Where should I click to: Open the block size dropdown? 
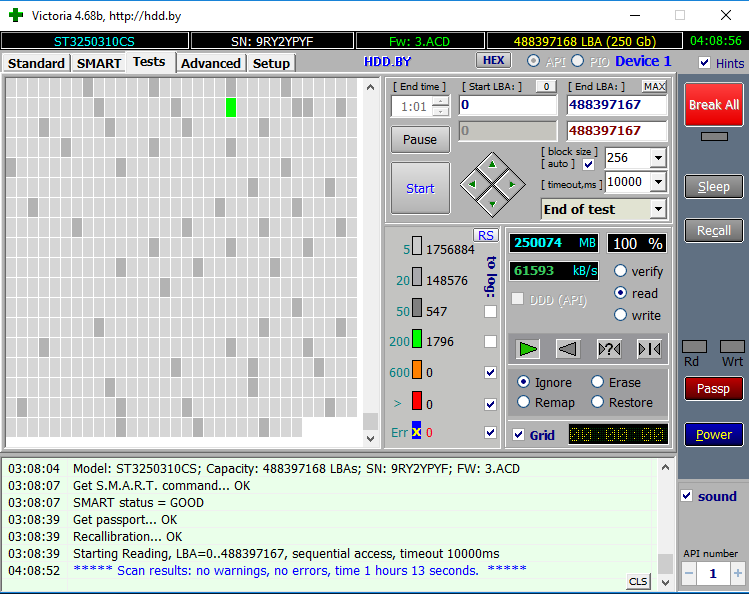tap(658, 158)
